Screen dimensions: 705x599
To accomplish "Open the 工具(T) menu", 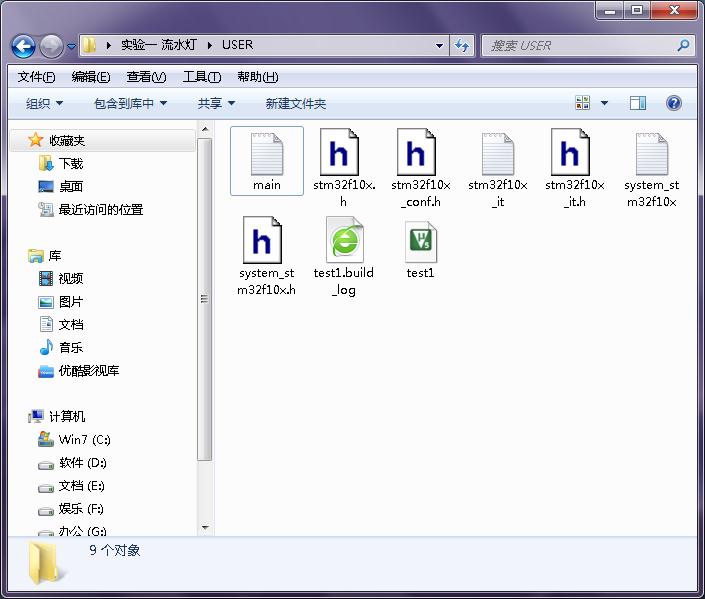I will (x=202, y=77).
